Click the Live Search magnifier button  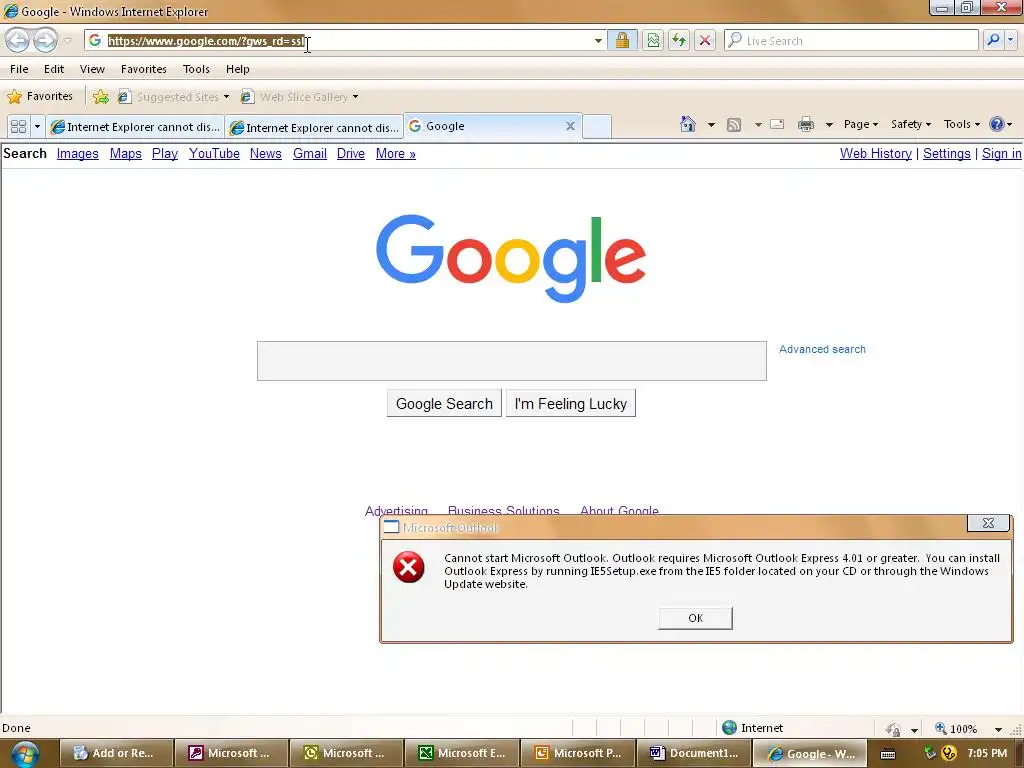tap(993, 40)
